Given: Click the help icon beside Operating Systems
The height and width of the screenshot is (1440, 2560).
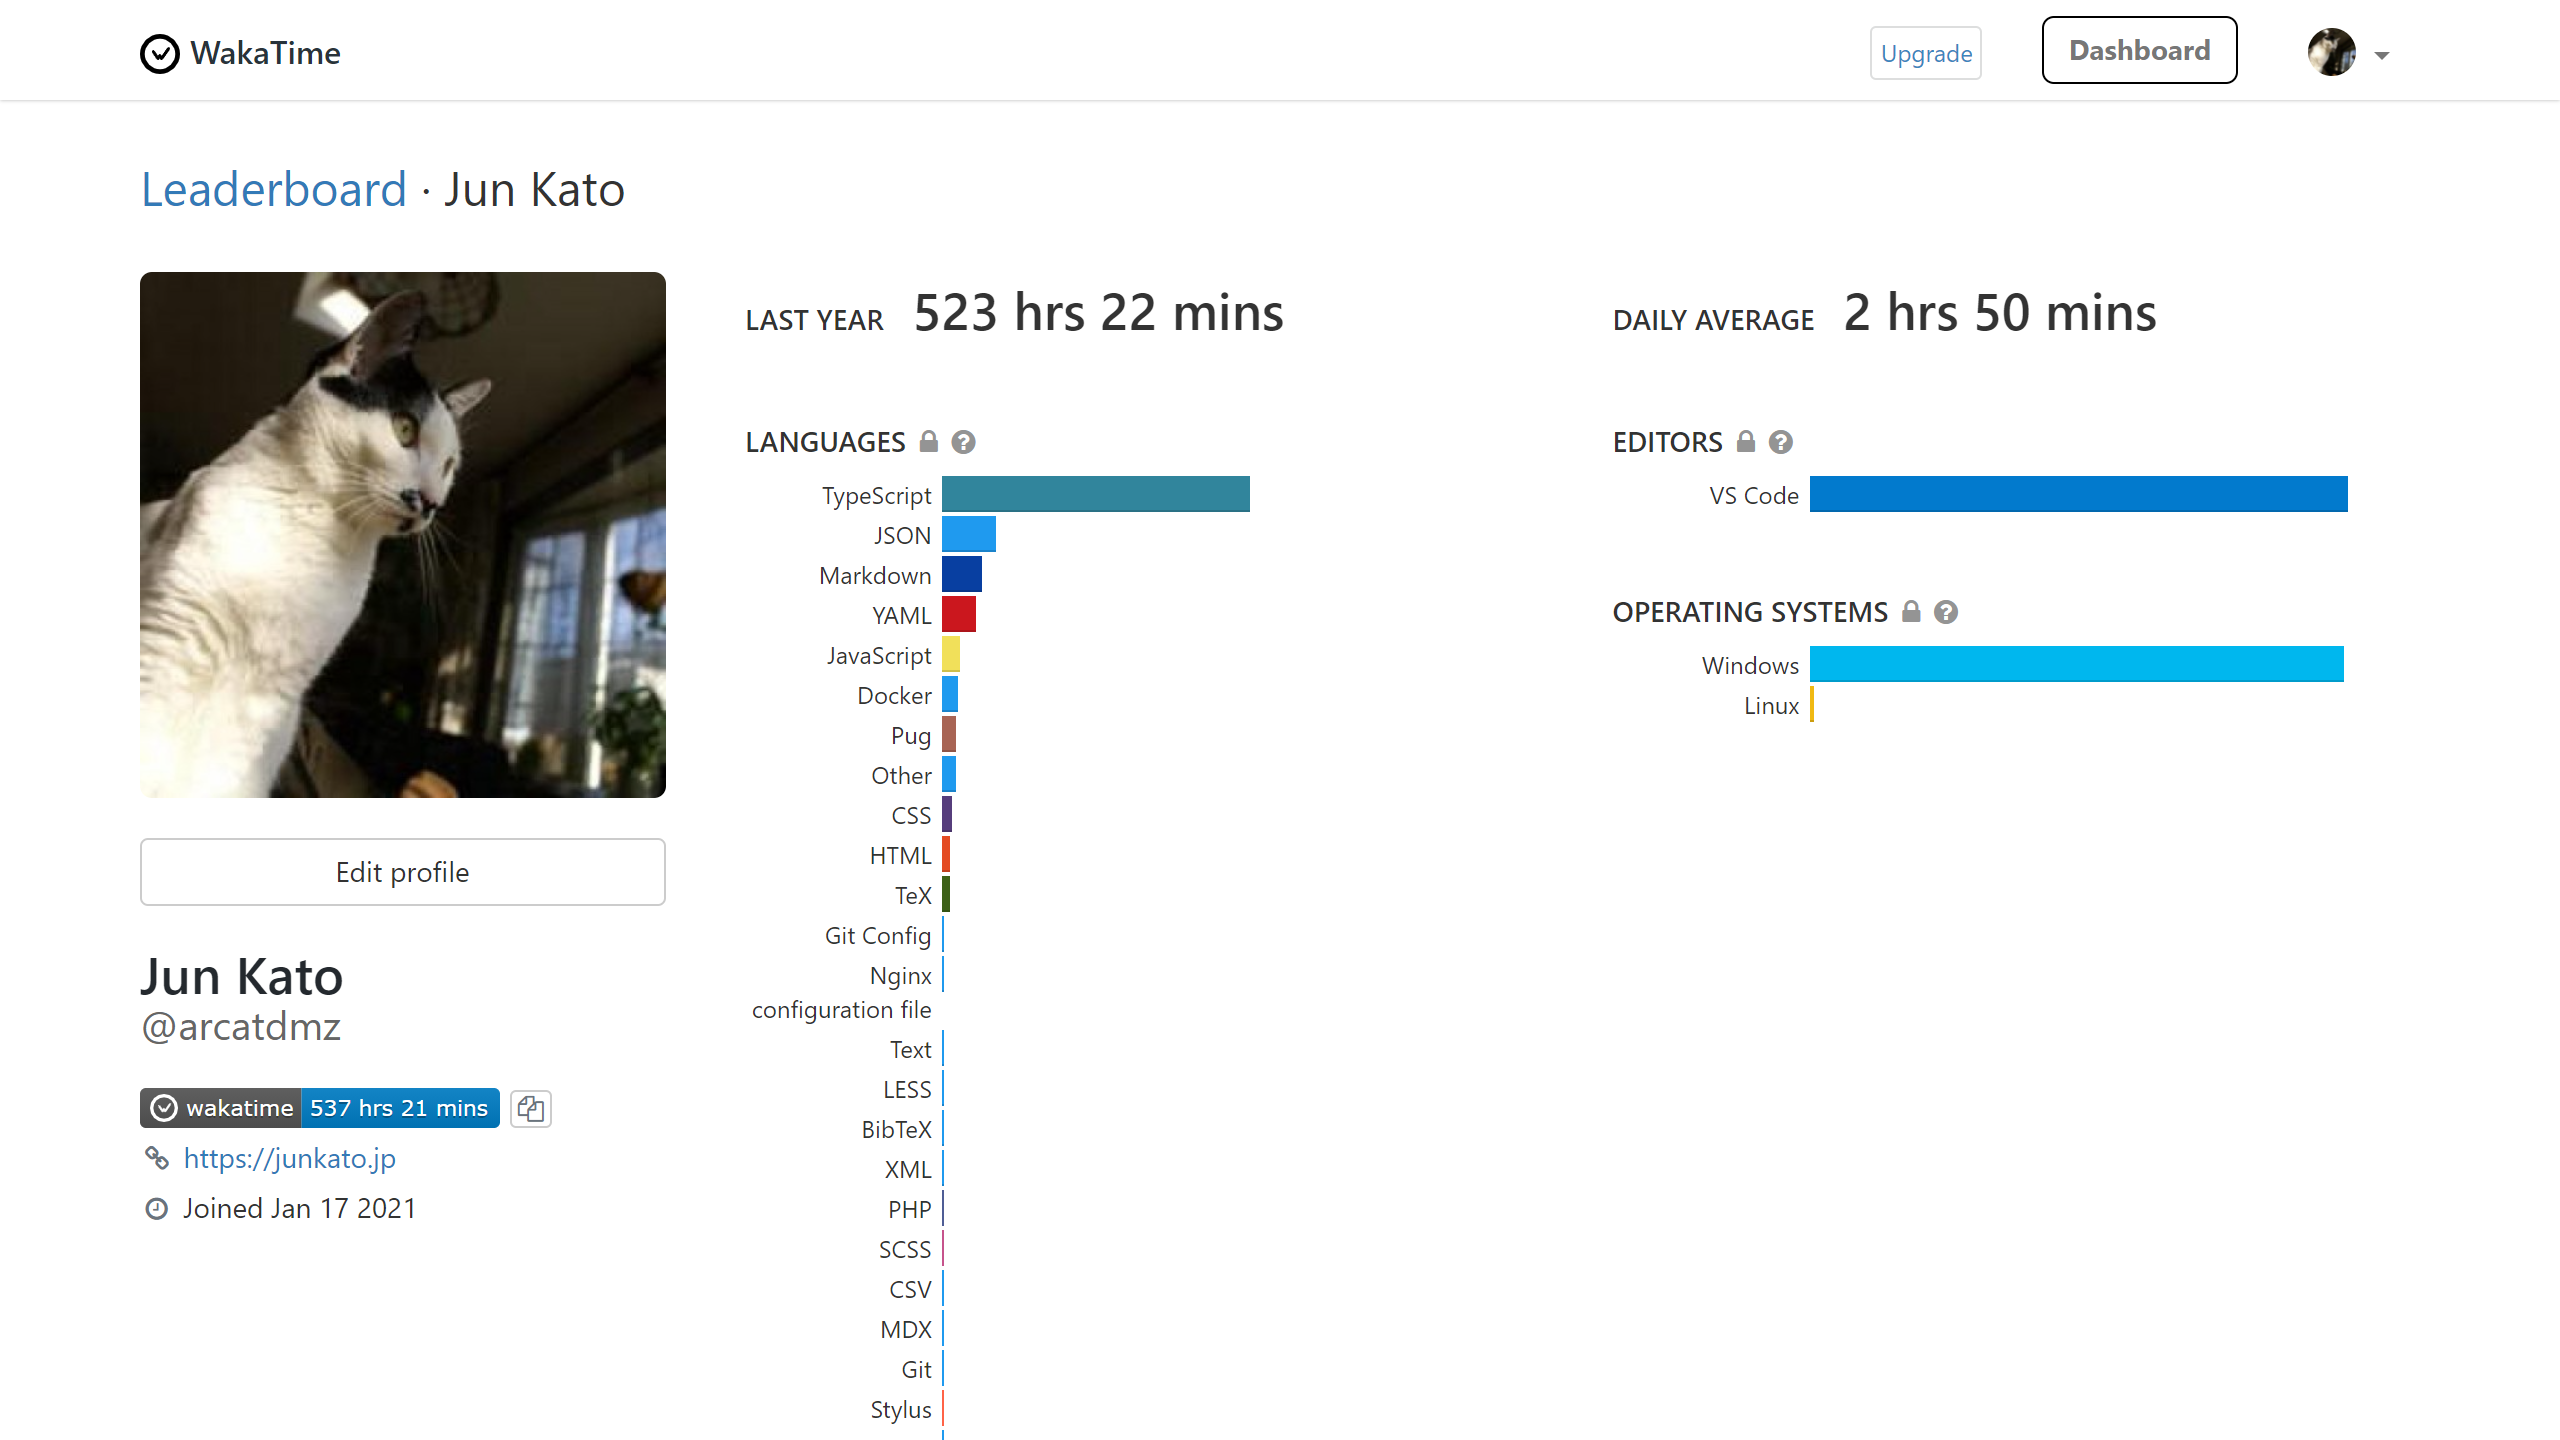Looking at the screenshot, I should coord(1945,612).
